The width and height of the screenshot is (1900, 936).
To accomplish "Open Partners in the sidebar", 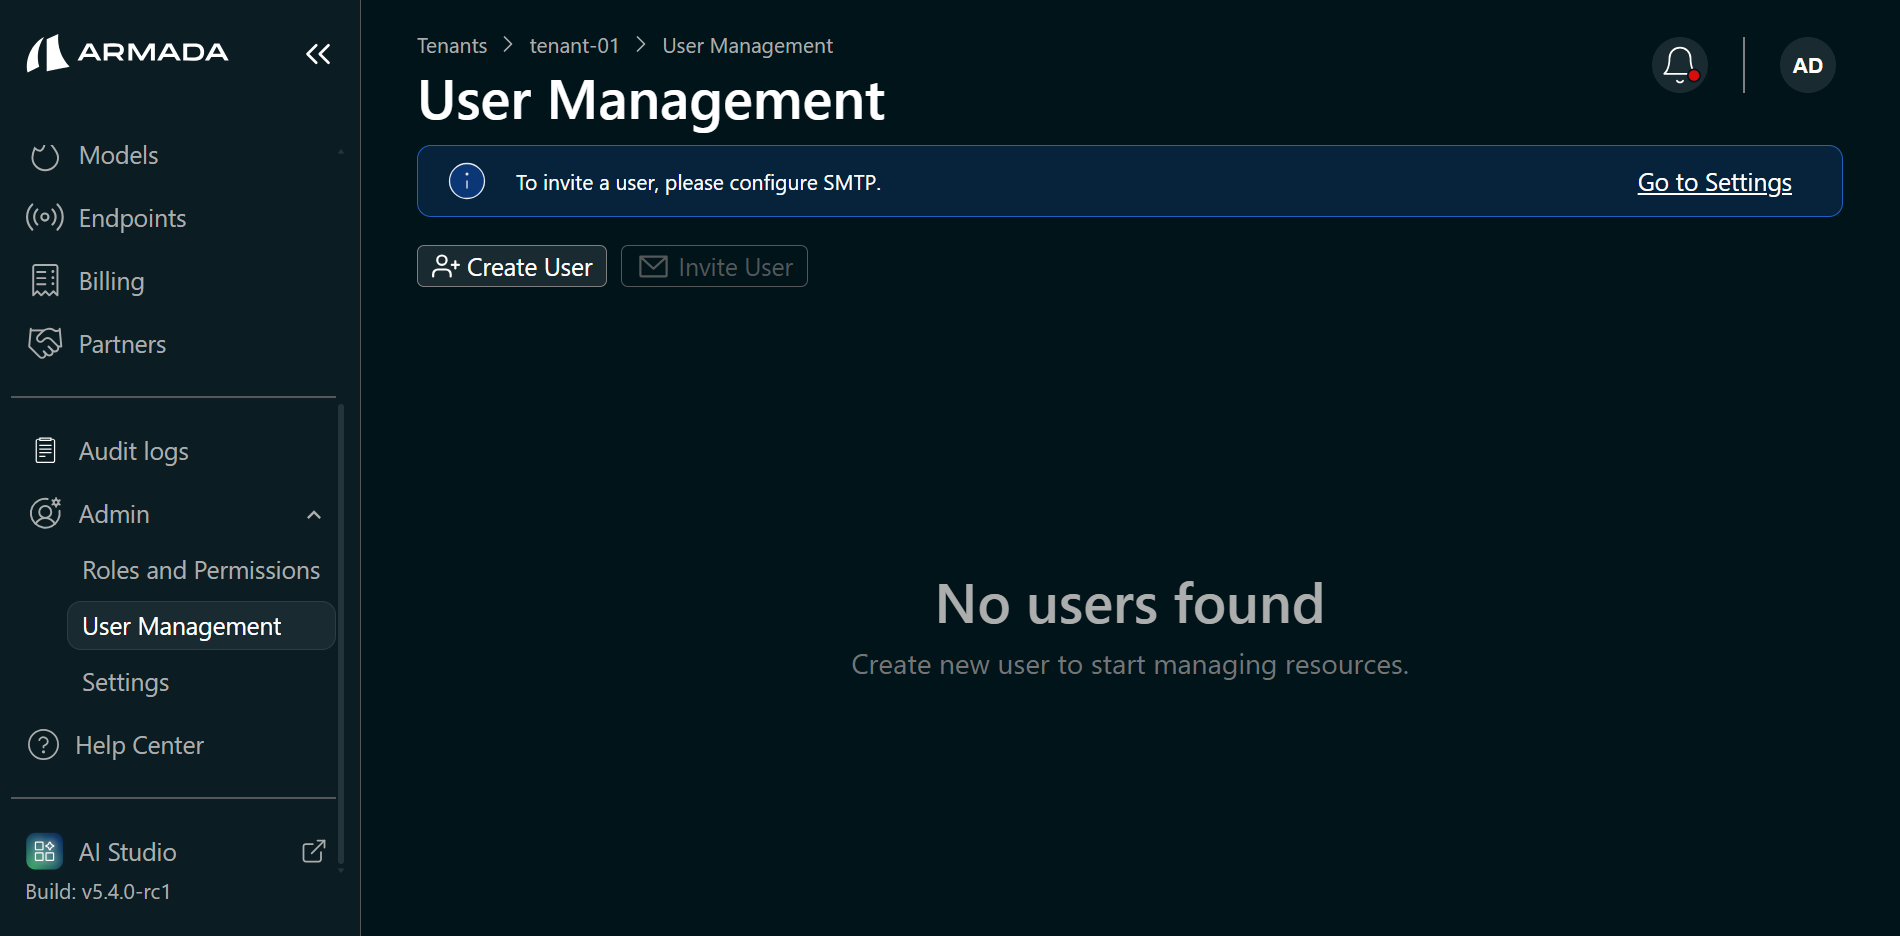I will 122,344.
